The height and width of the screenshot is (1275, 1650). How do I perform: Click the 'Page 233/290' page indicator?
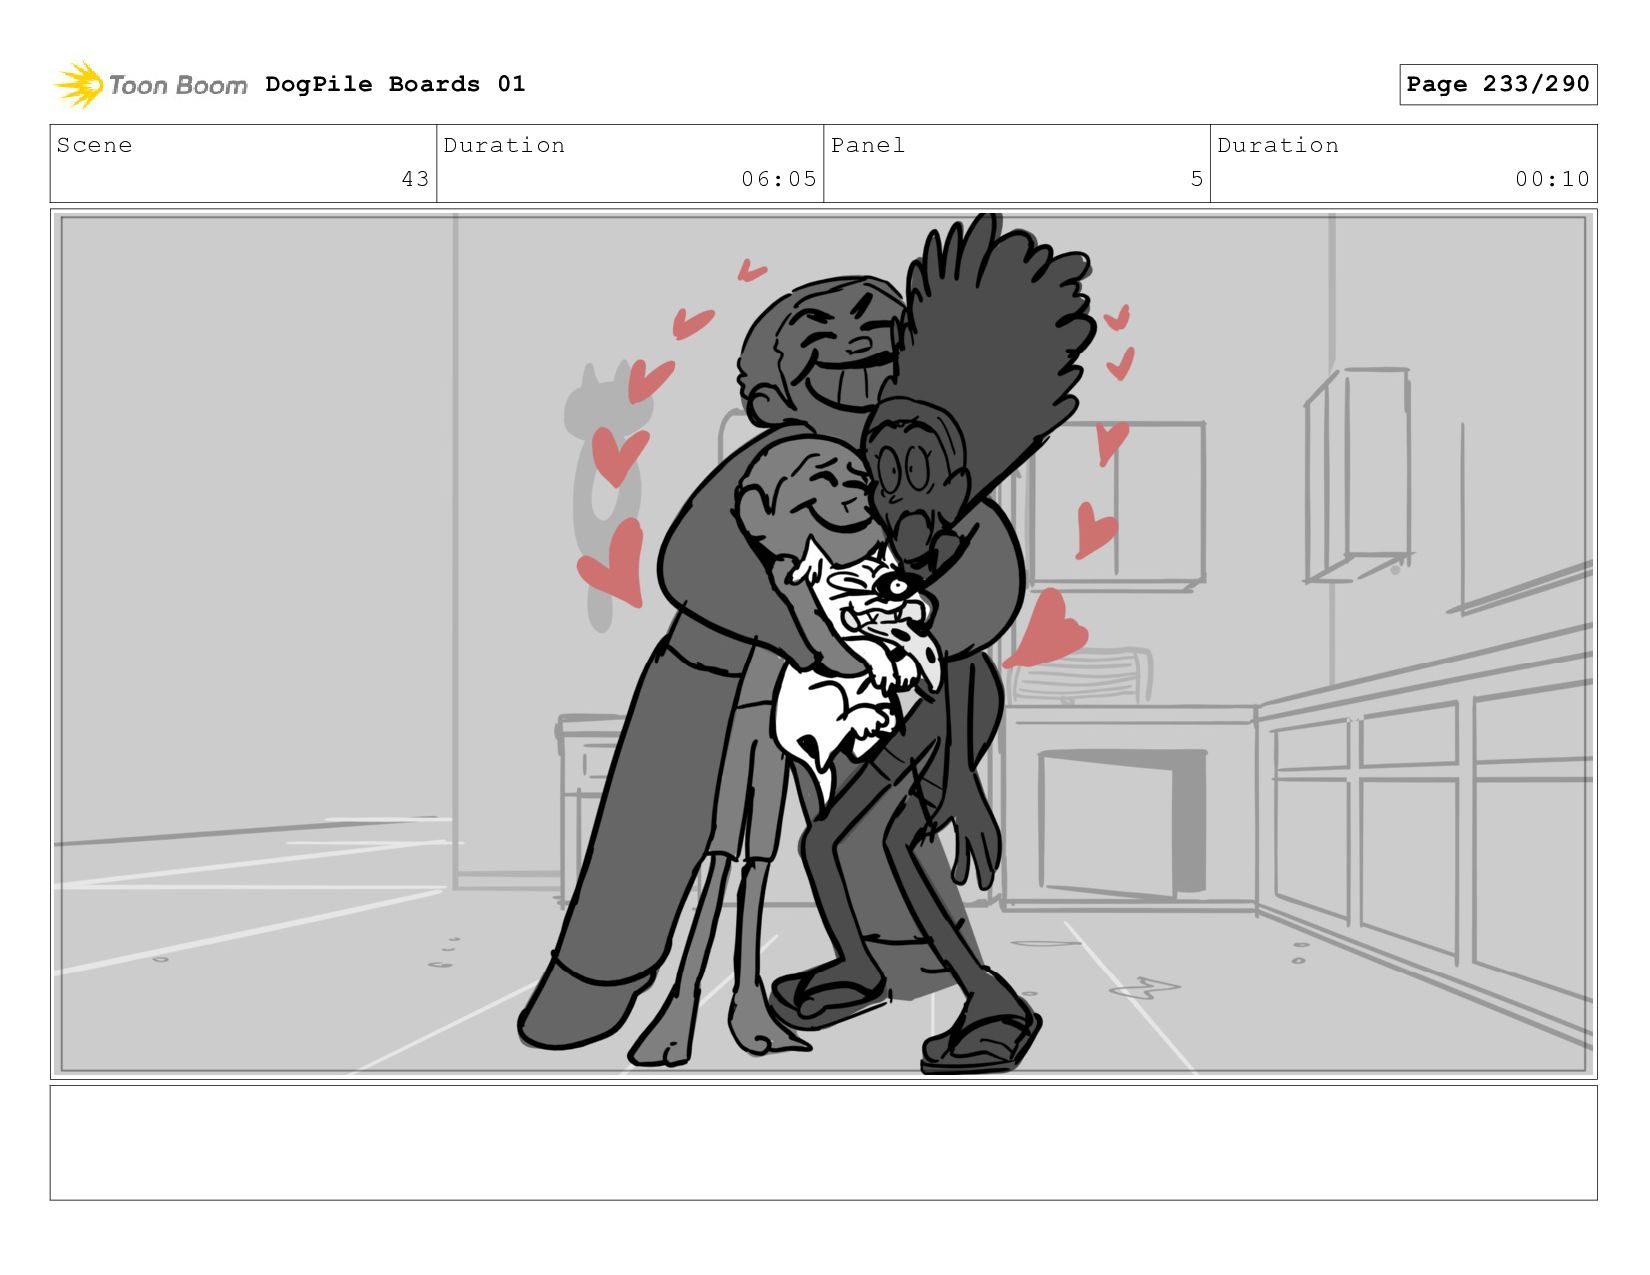pyautogui.click(x=1498, y=84)
